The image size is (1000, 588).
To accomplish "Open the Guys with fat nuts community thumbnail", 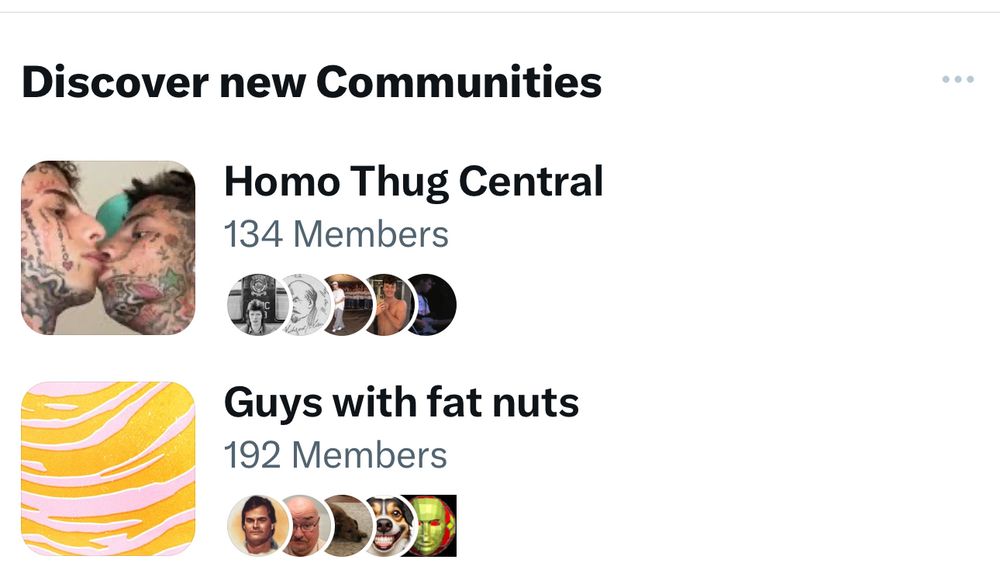I will pos(105,465).
